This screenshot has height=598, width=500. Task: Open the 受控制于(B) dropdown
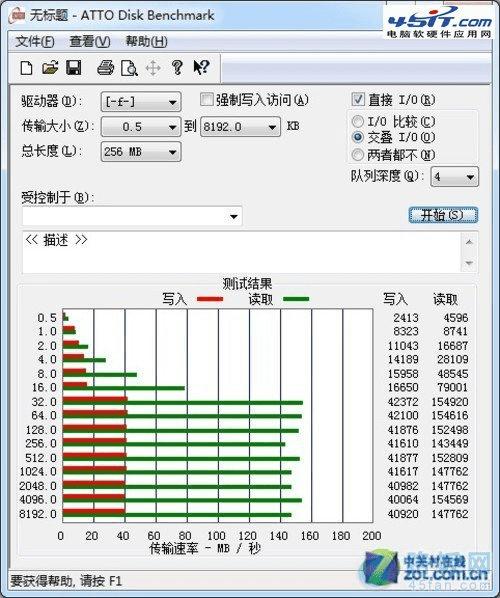coord(132,217)
